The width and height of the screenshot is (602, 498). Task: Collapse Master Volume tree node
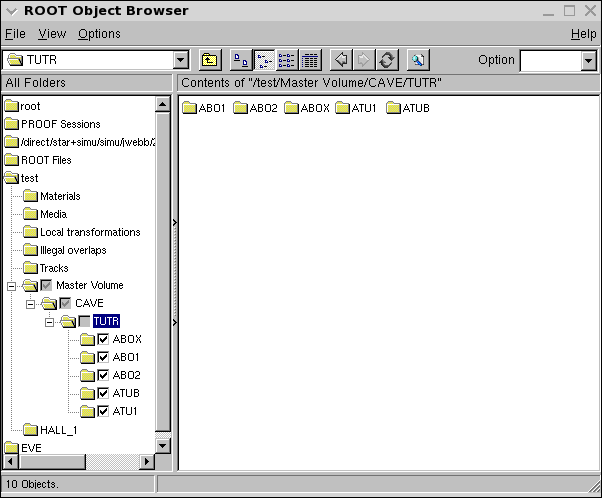pyautogui.click(x=12, y=286)
